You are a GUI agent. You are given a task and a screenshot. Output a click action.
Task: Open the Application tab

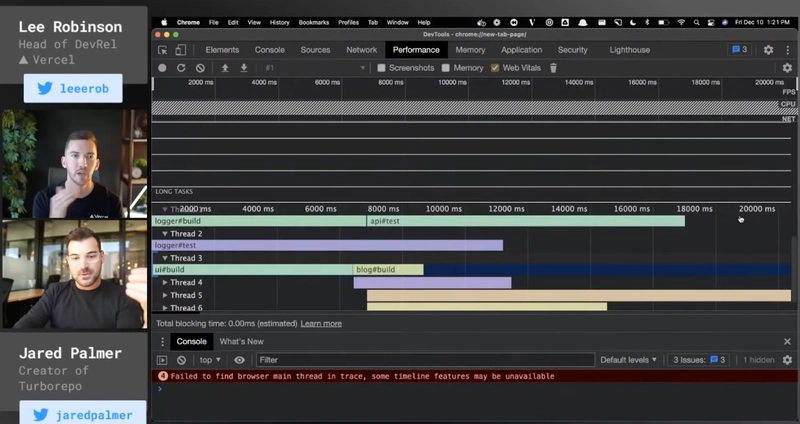pos(521,50)
